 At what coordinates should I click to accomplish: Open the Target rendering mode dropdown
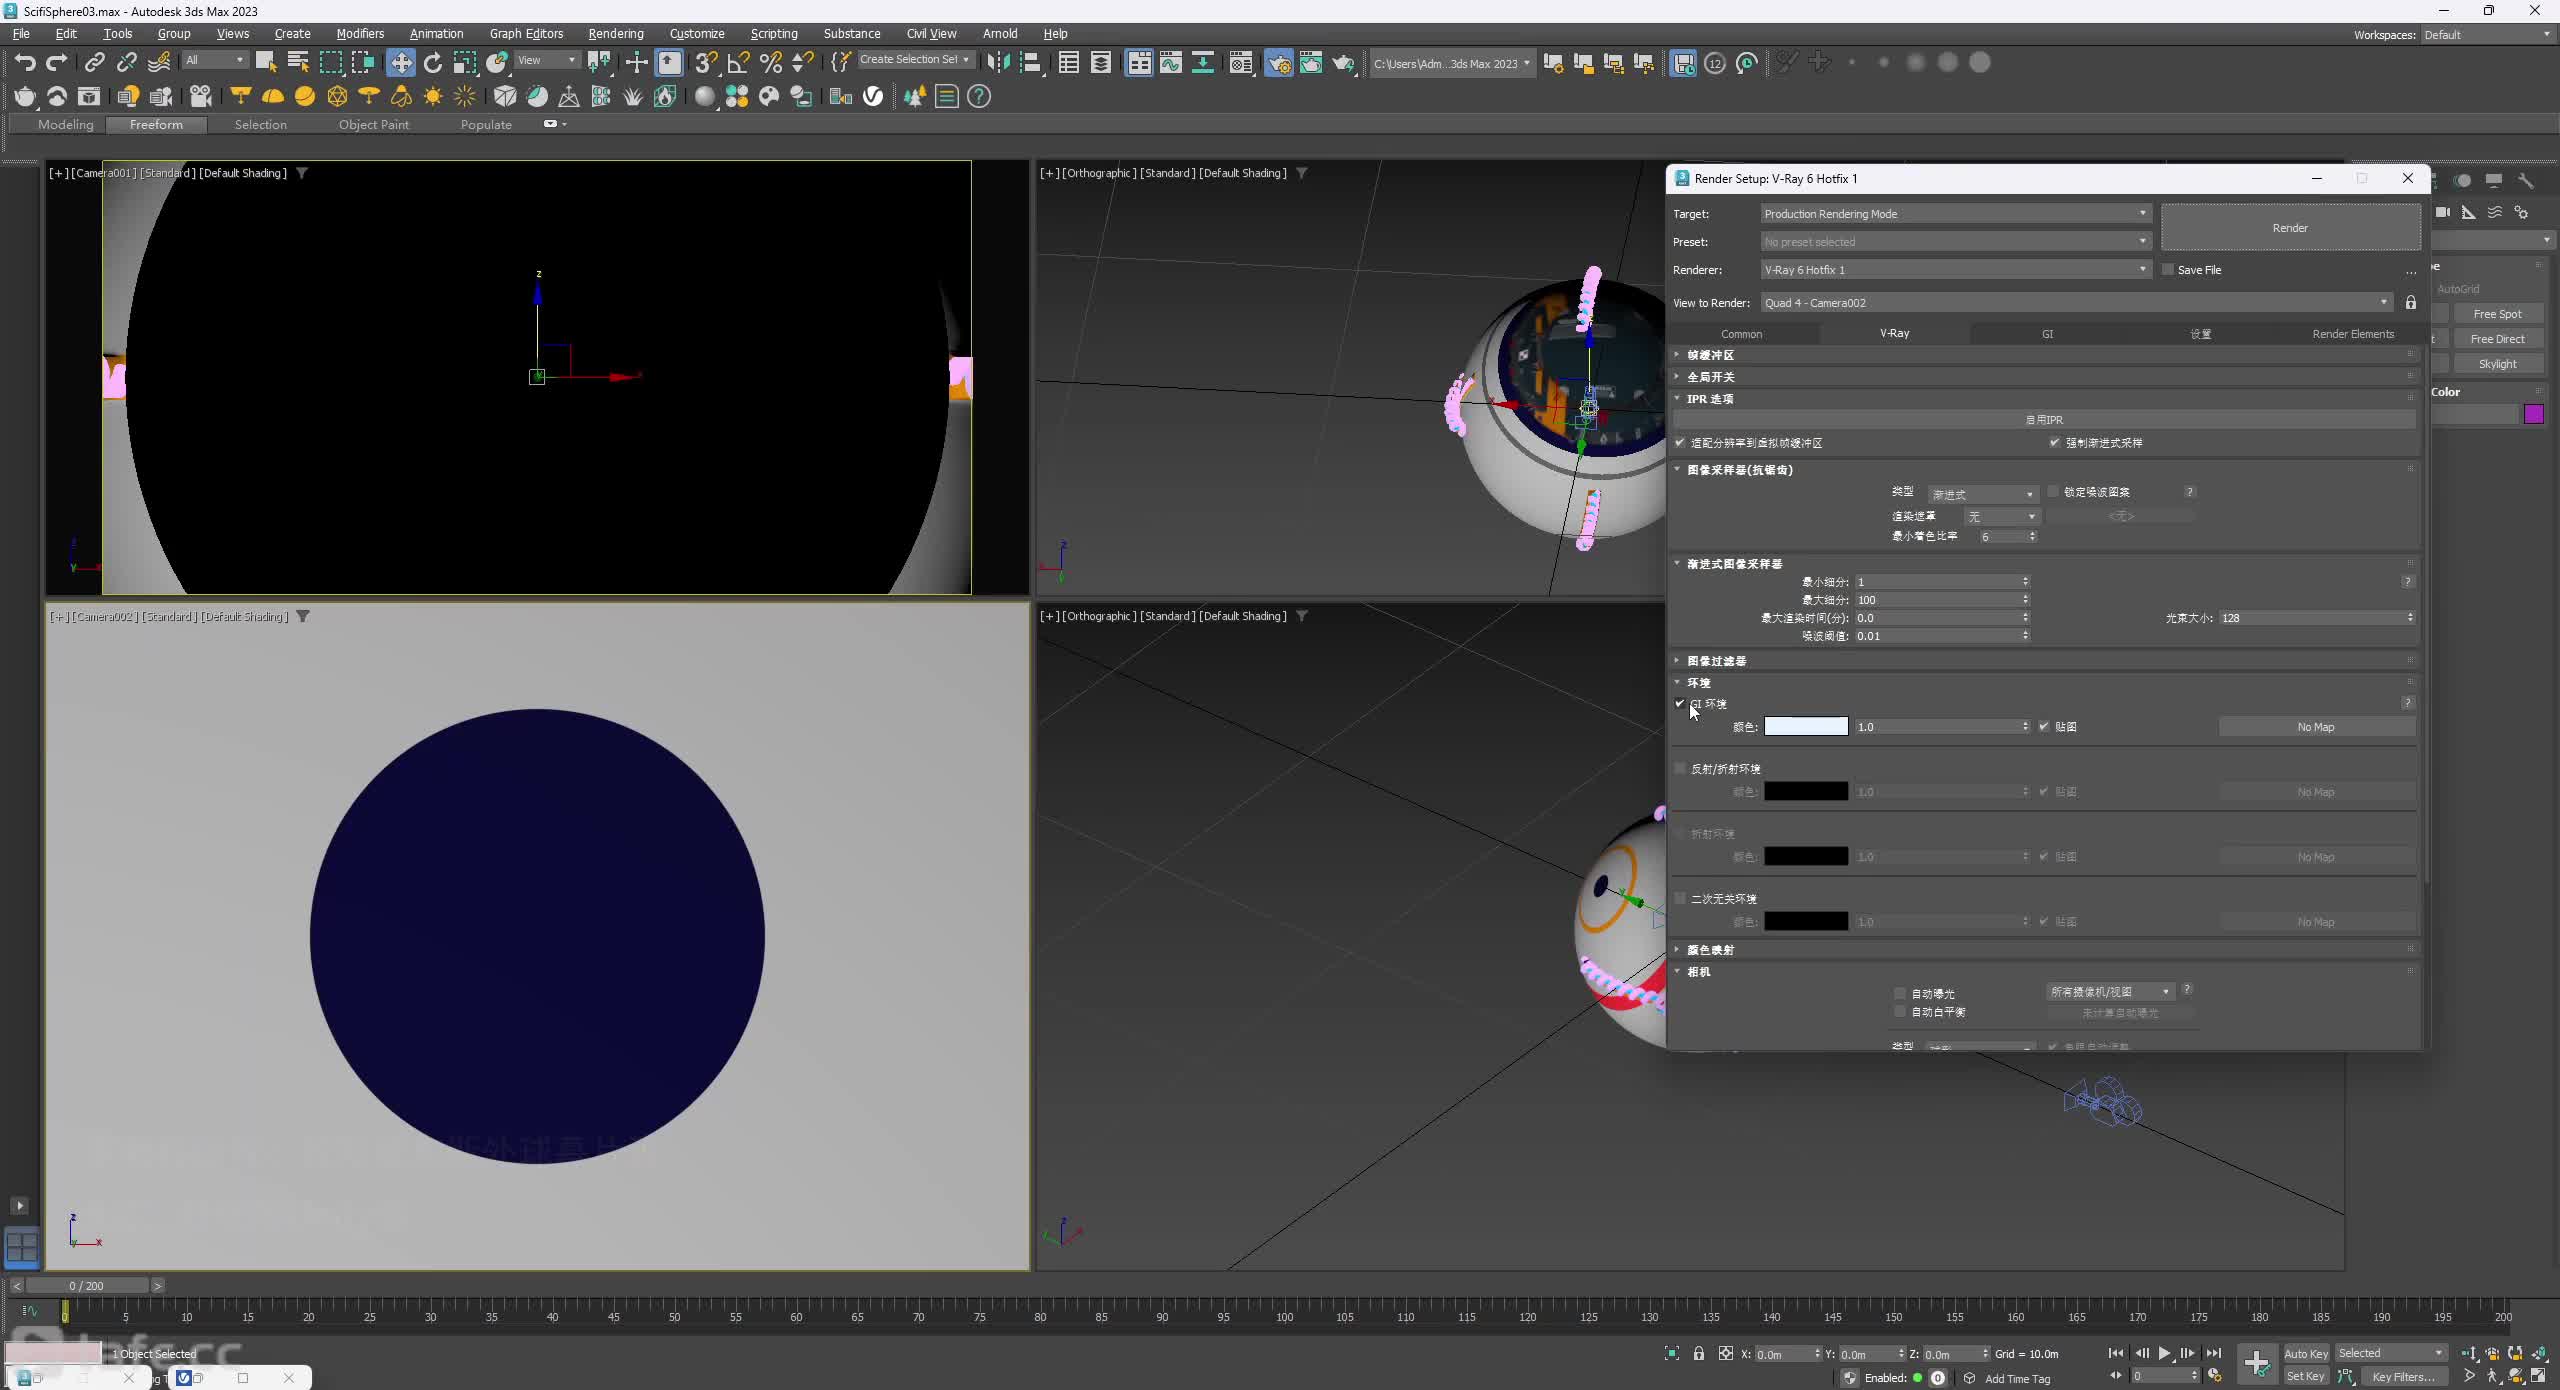pos(1955,213)
